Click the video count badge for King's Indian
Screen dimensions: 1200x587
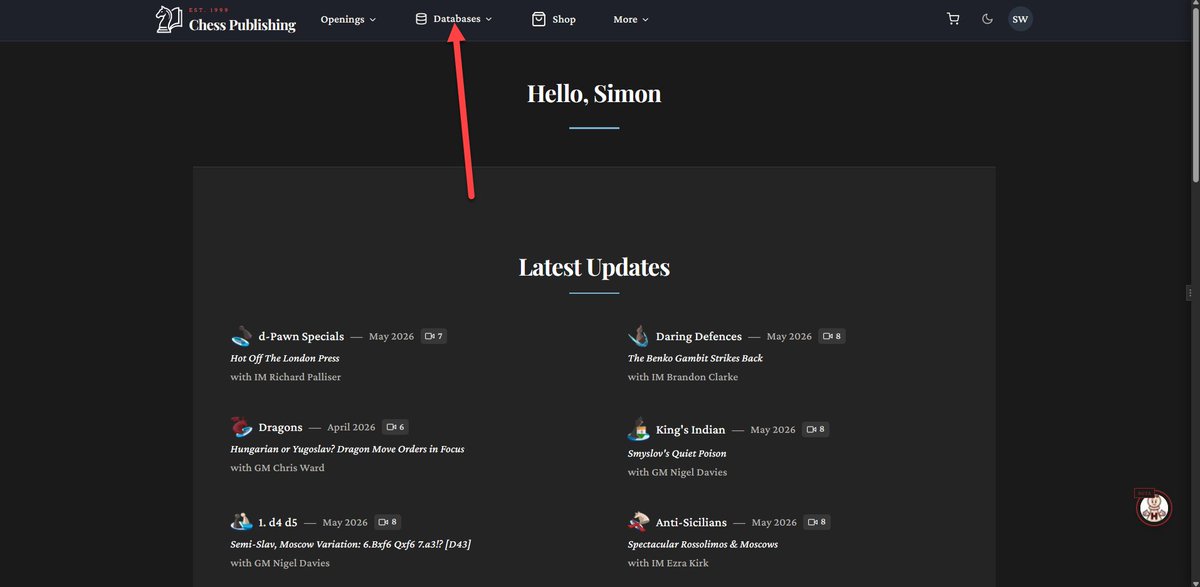pos(816,429)
